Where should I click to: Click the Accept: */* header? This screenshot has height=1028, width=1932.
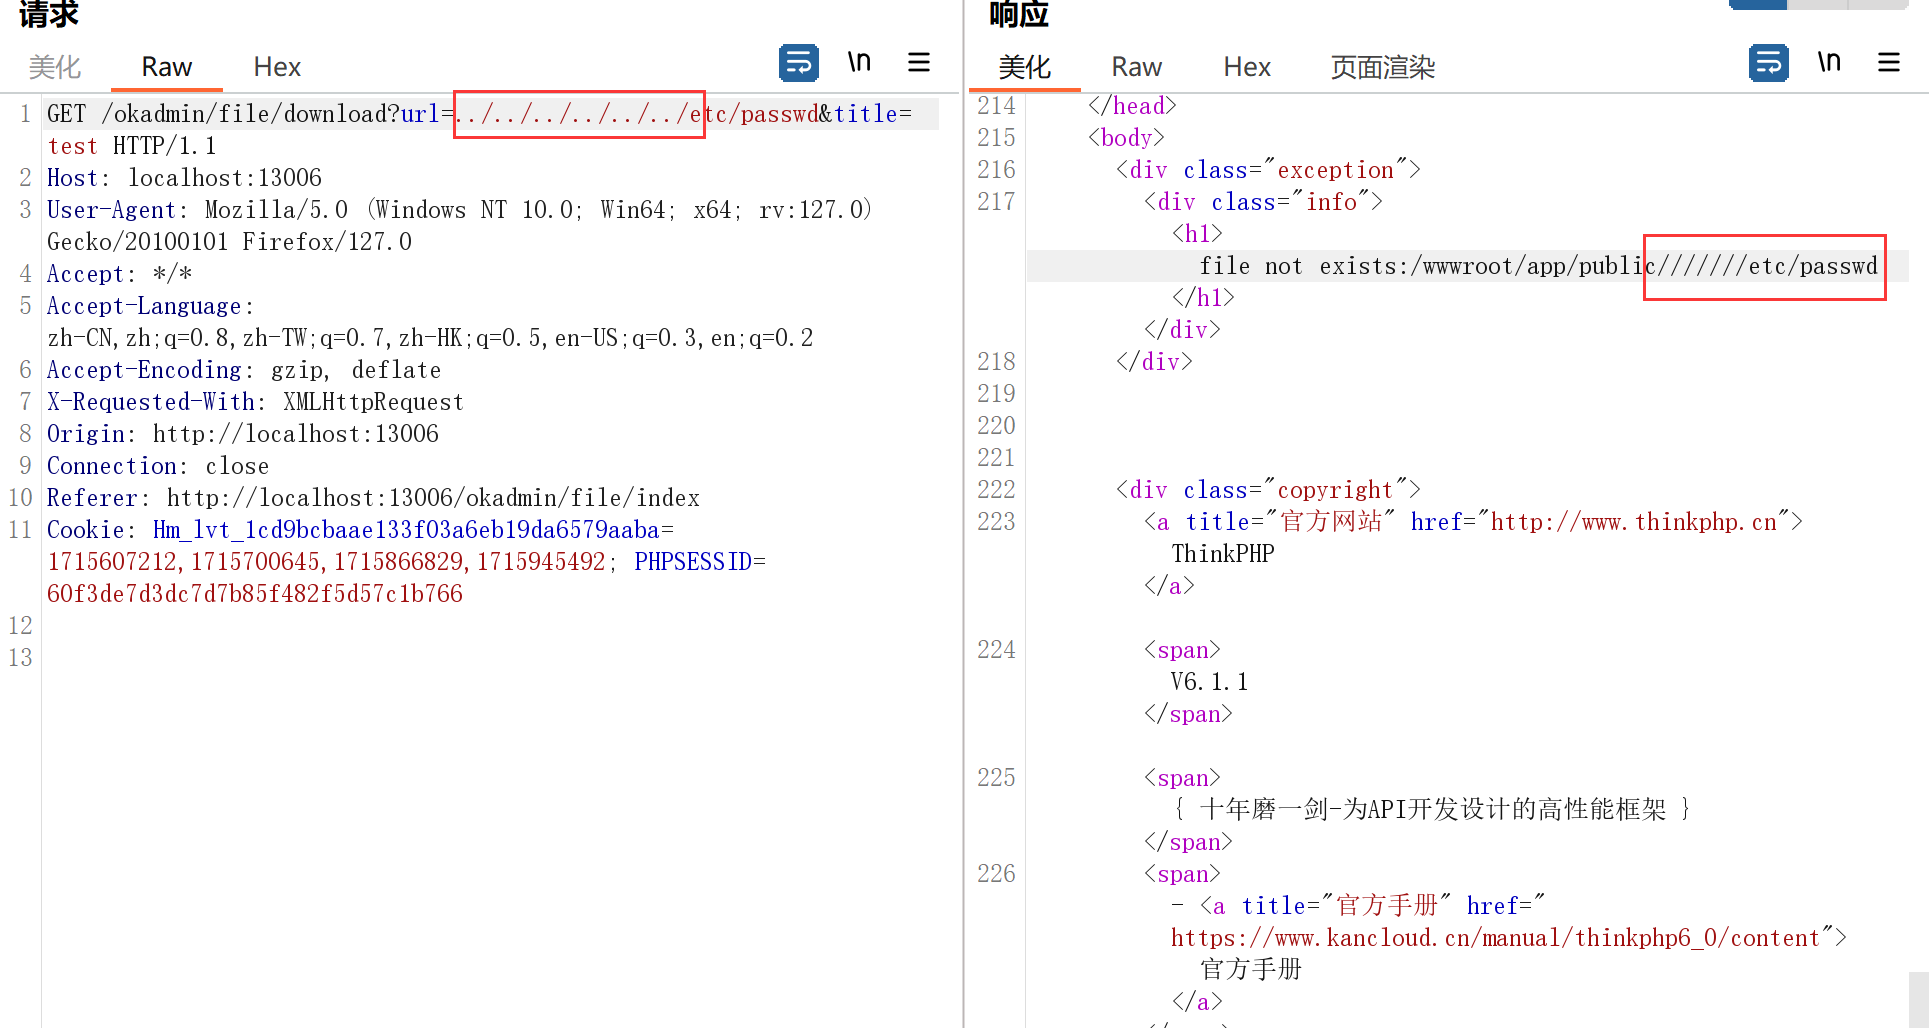pos(119,274)
